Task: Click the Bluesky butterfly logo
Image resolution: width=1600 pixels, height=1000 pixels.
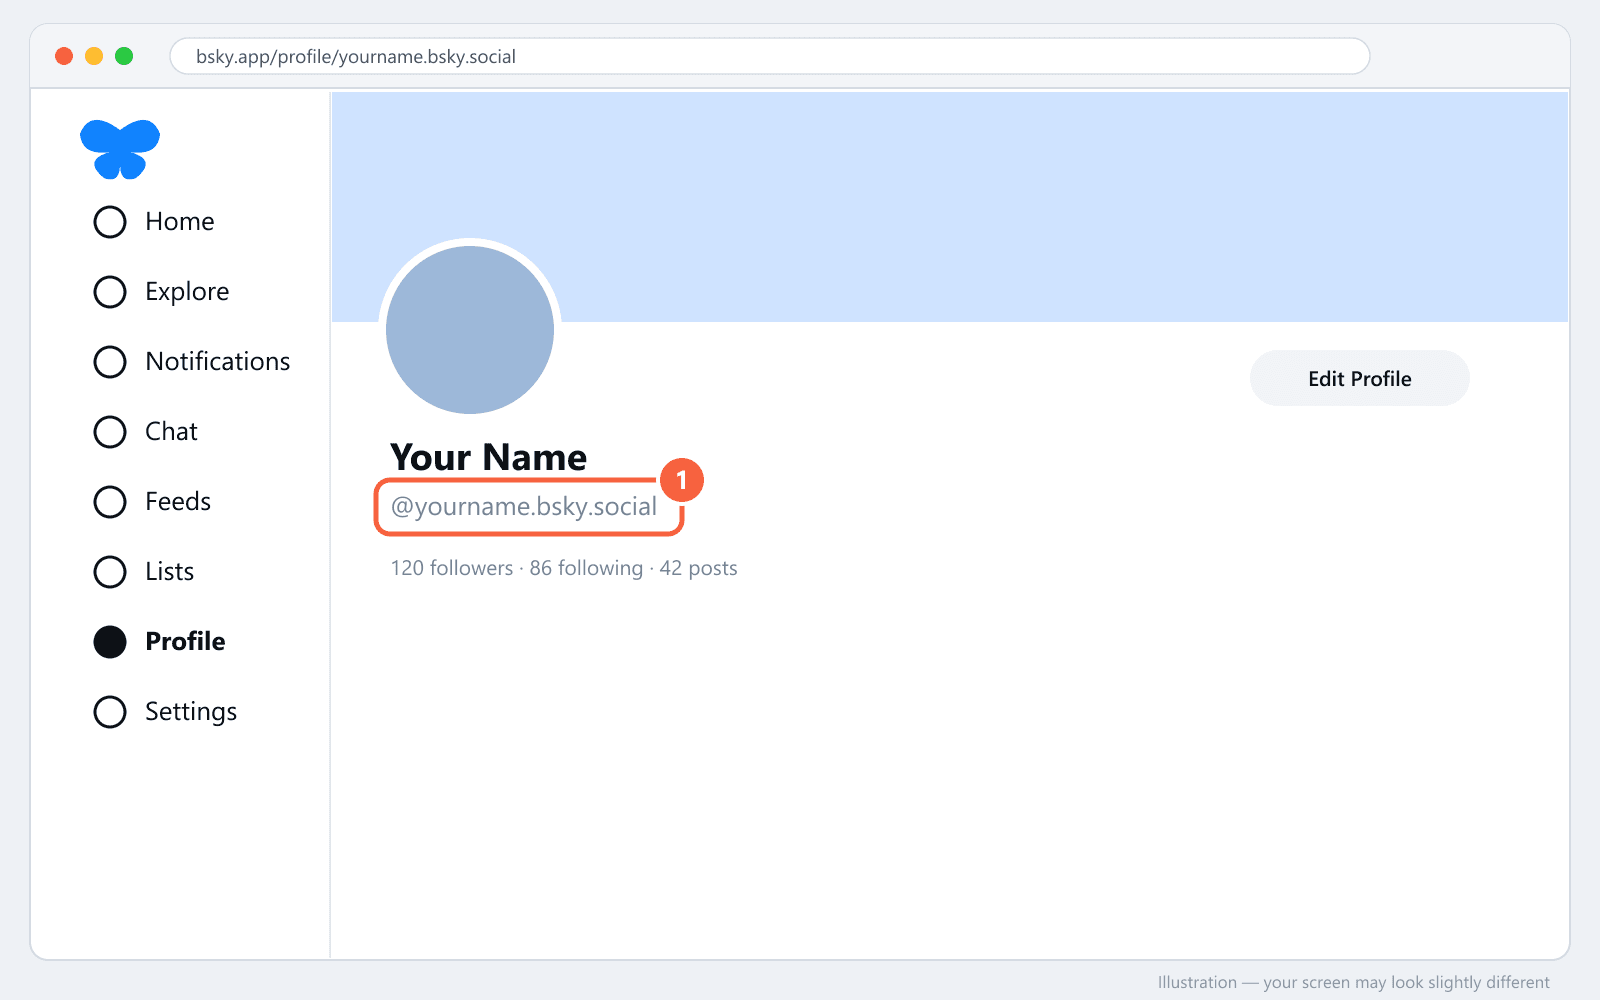Action: coord(120,150)
